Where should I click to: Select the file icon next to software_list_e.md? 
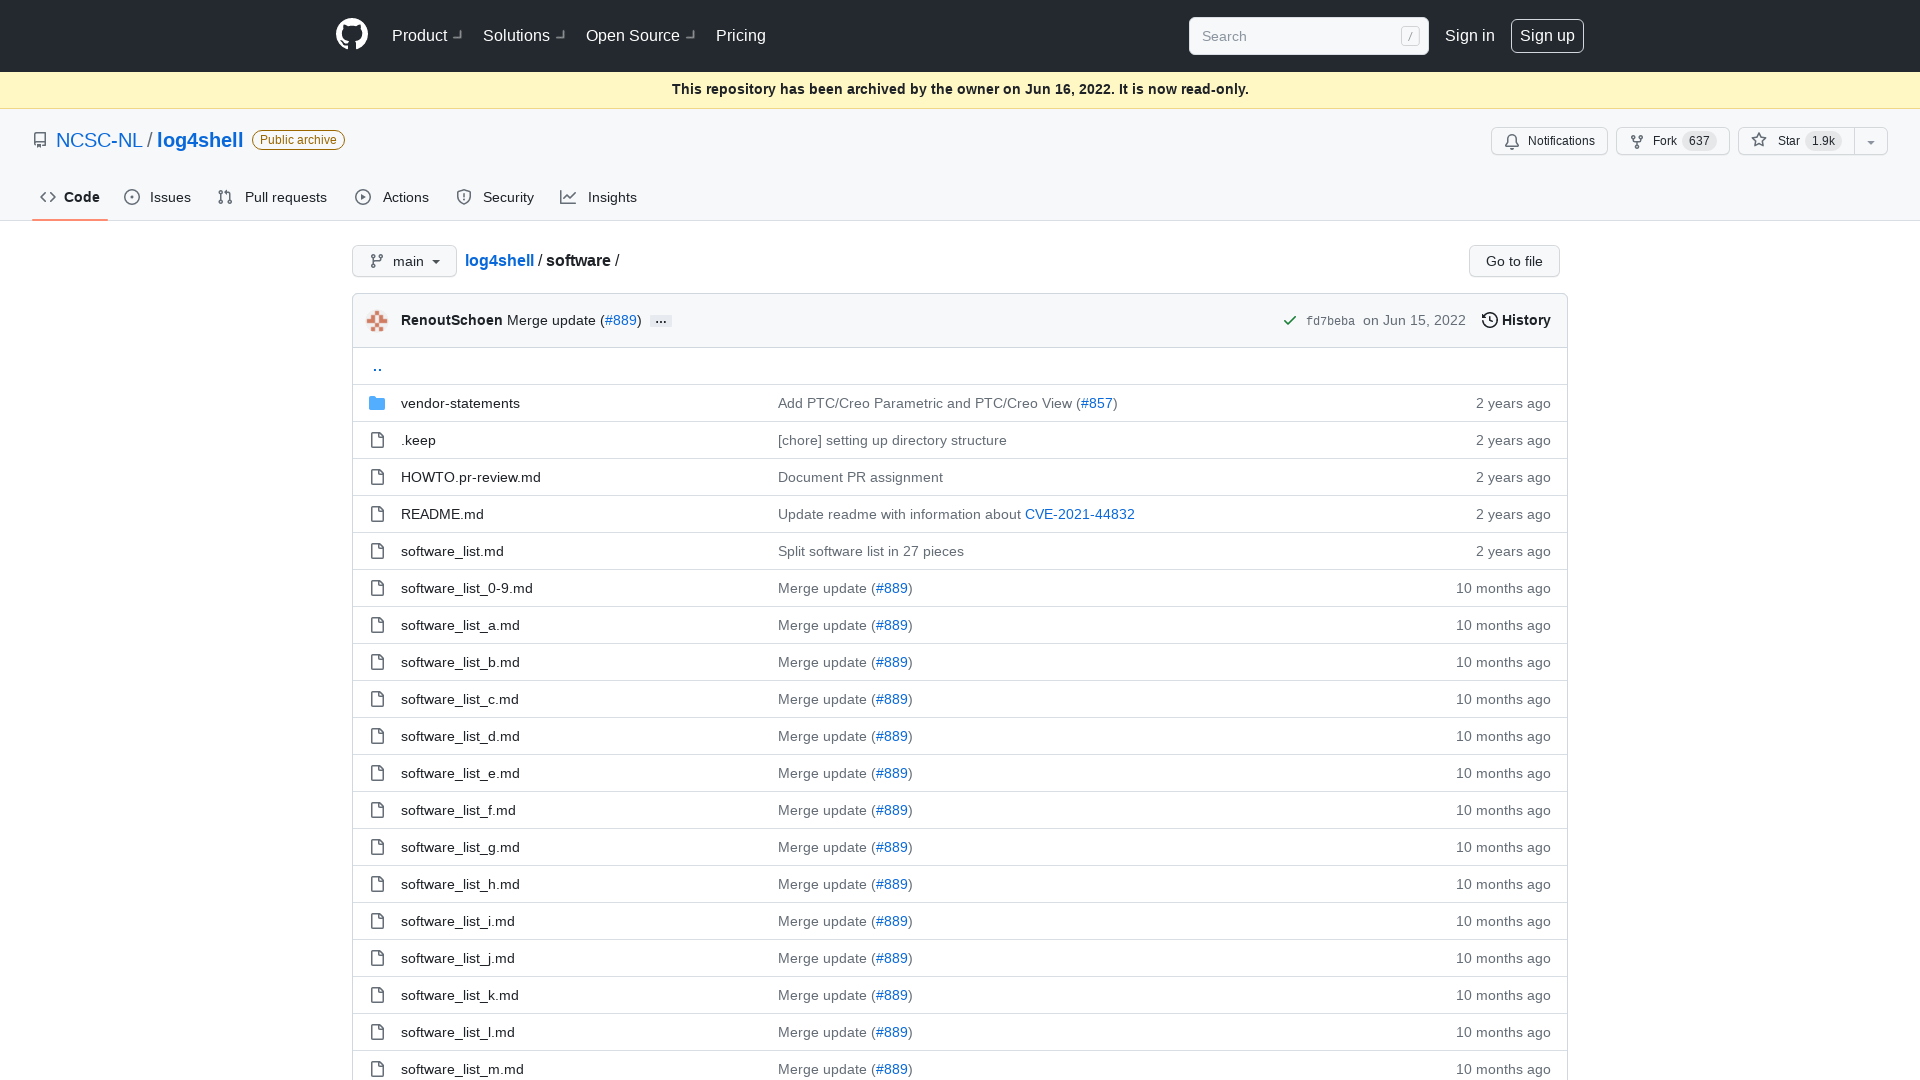click(x=377, y=773)
